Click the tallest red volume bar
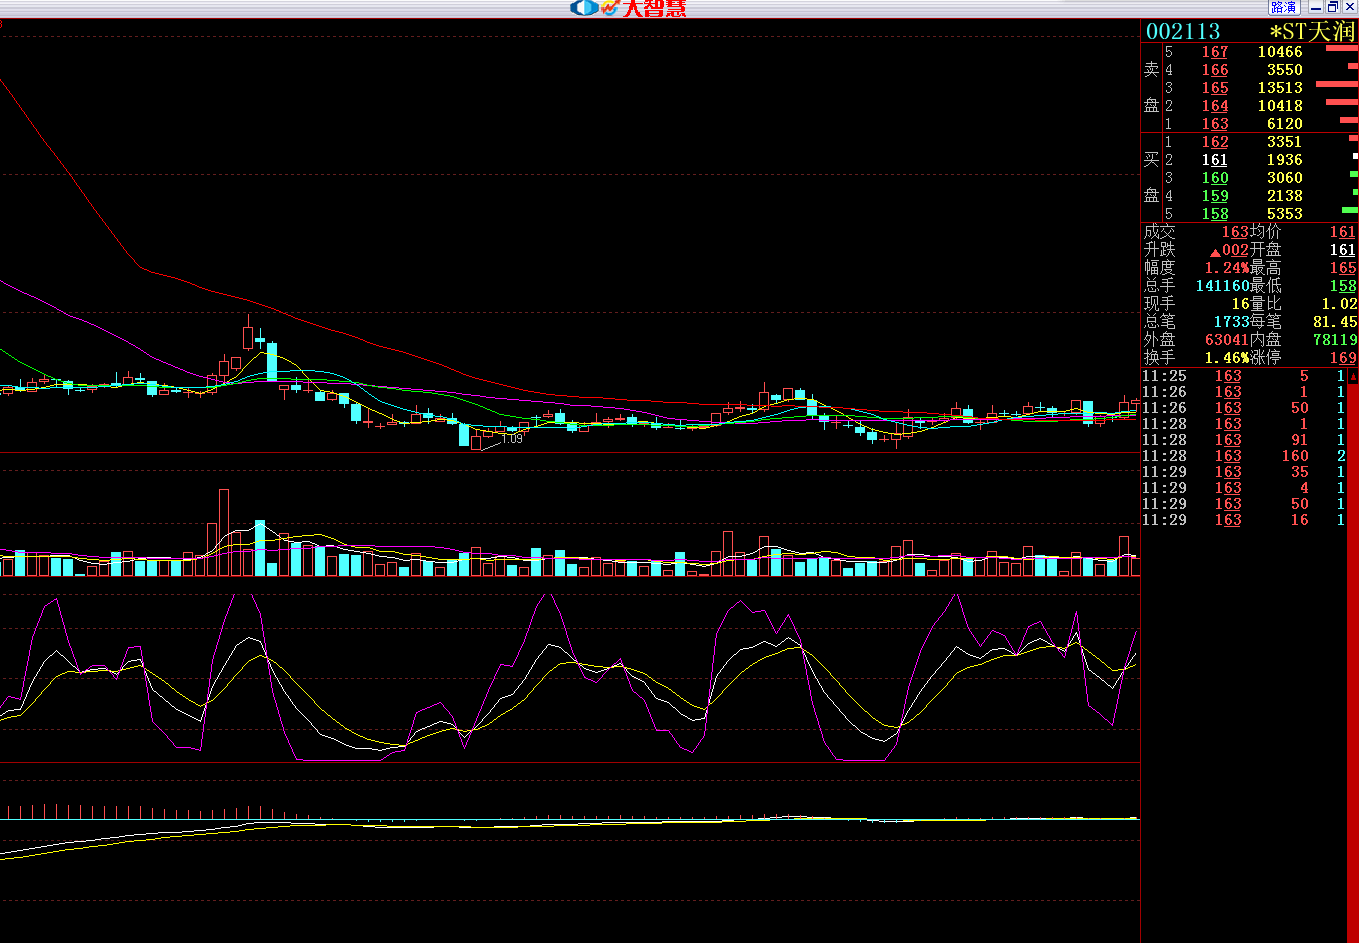1359x943 pixels. coord(224,532)
